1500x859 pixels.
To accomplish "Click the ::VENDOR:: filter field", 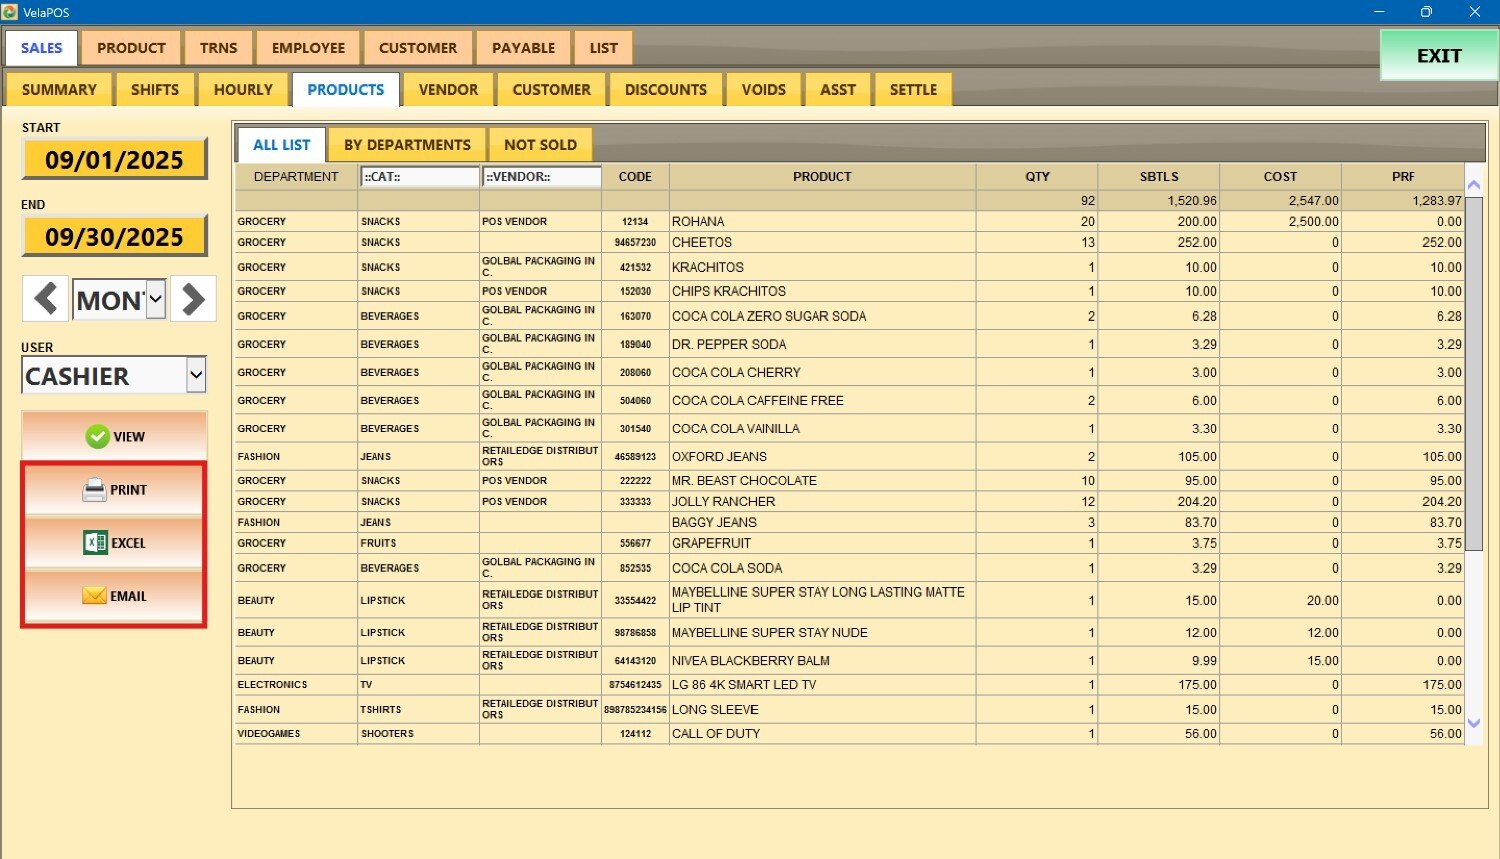I will click(x=541, y=177).
